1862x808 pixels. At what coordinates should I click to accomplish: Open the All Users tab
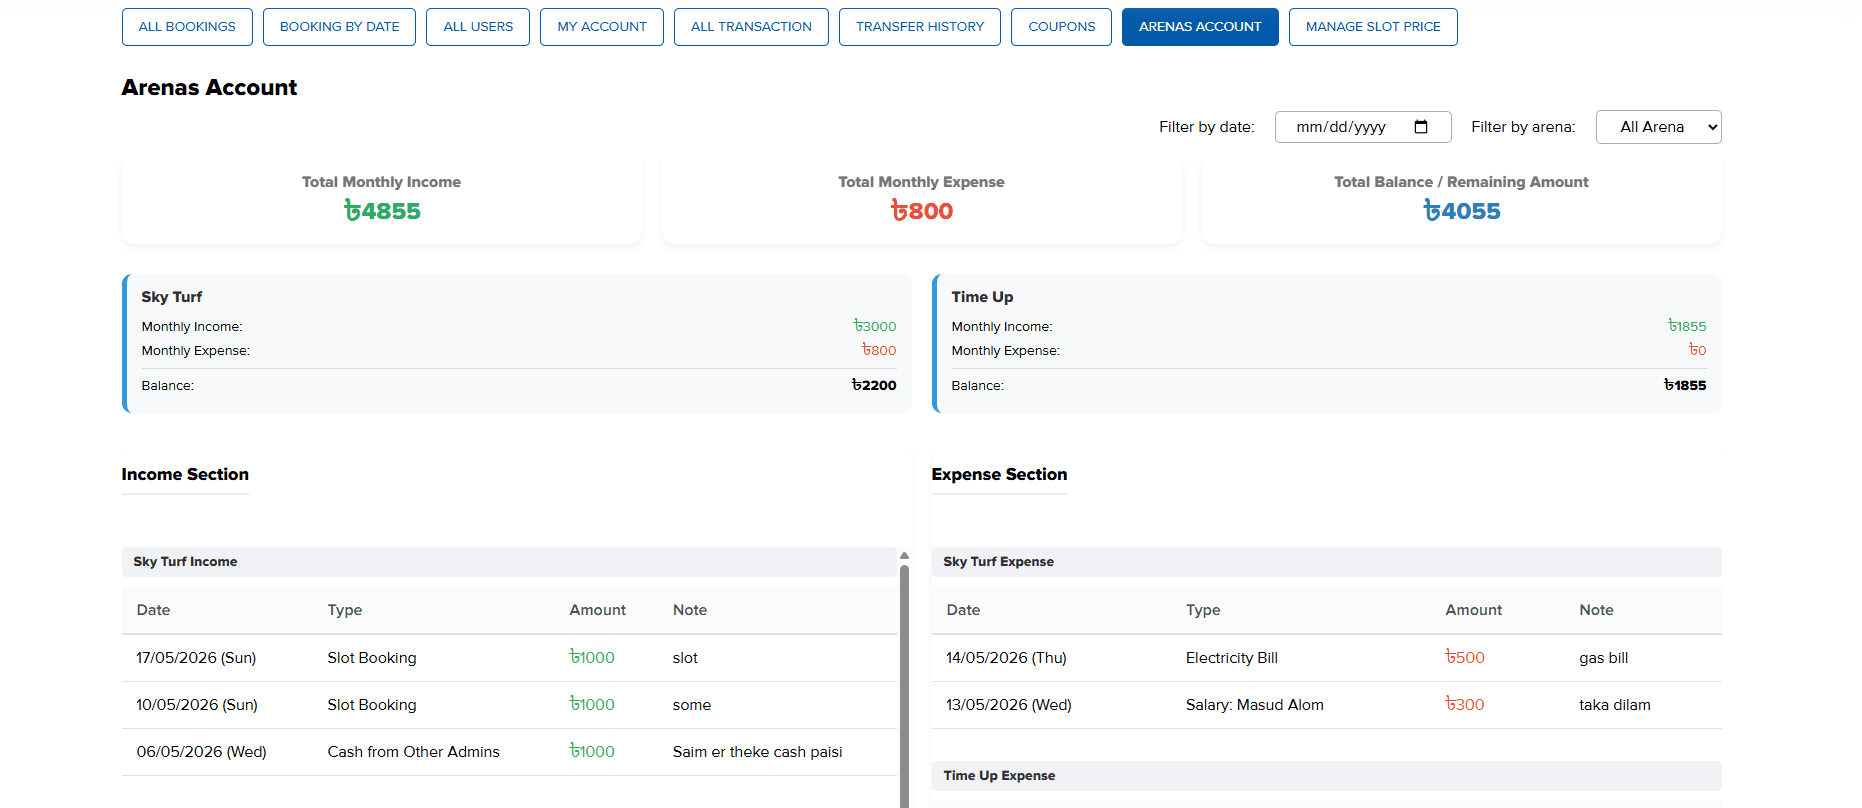pyautogui.click(x=478, y=27)
